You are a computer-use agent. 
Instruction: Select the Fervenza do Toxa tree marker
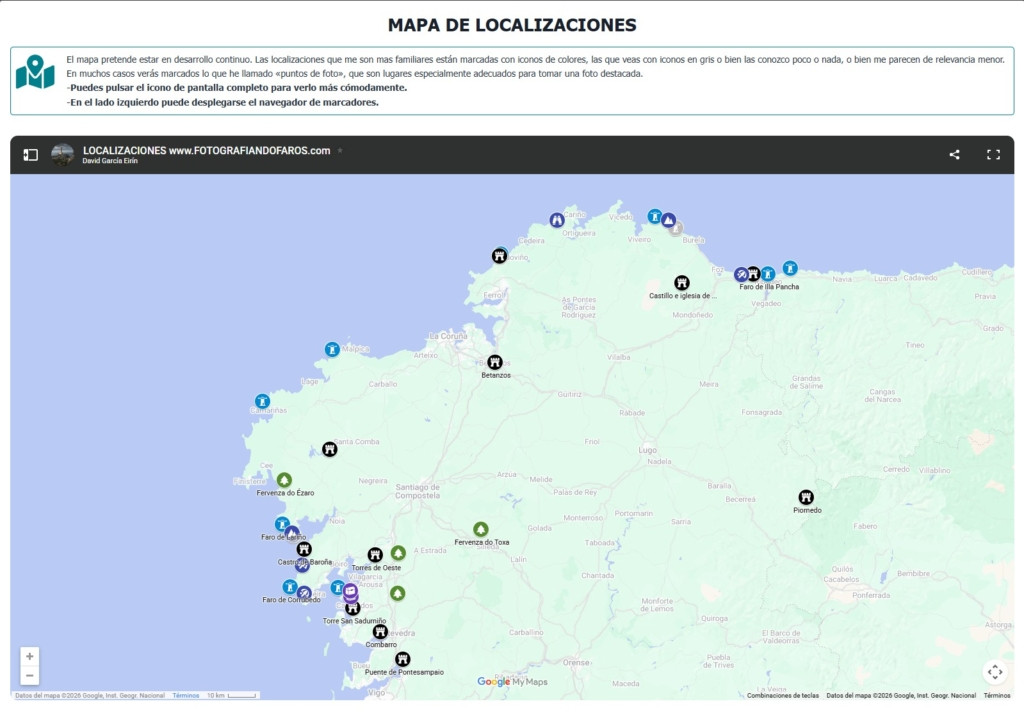tap(481, 529)
